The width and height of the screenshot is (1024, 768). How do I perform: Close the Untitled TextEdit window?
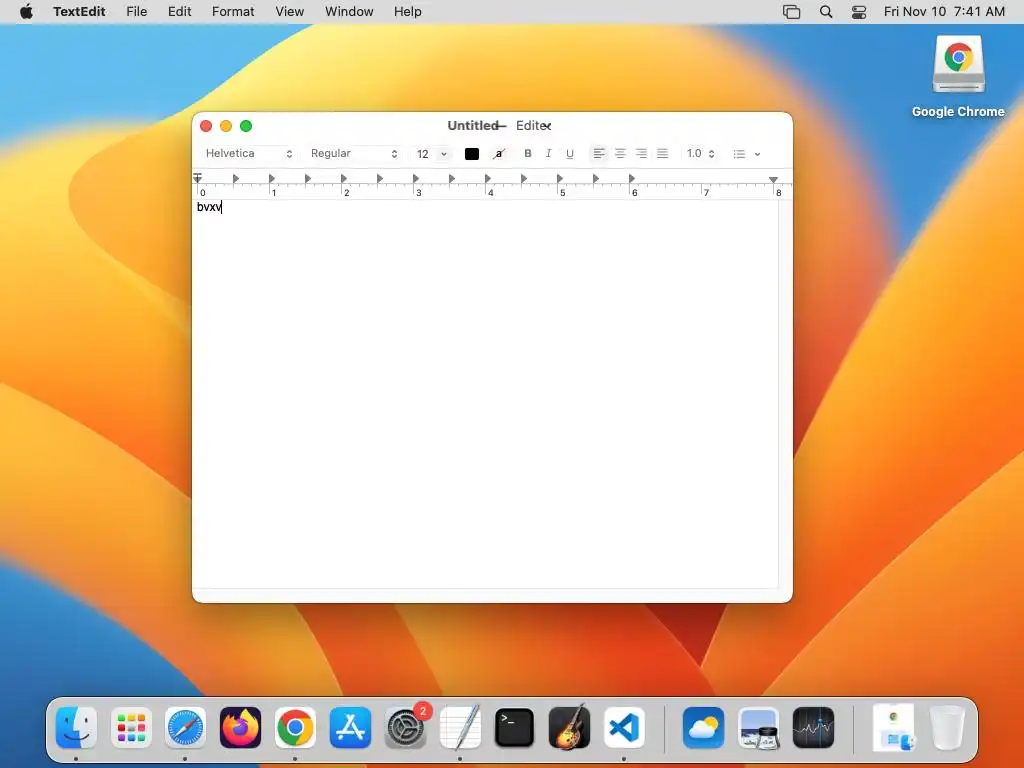pyautogui.click(x=206, y=126)
